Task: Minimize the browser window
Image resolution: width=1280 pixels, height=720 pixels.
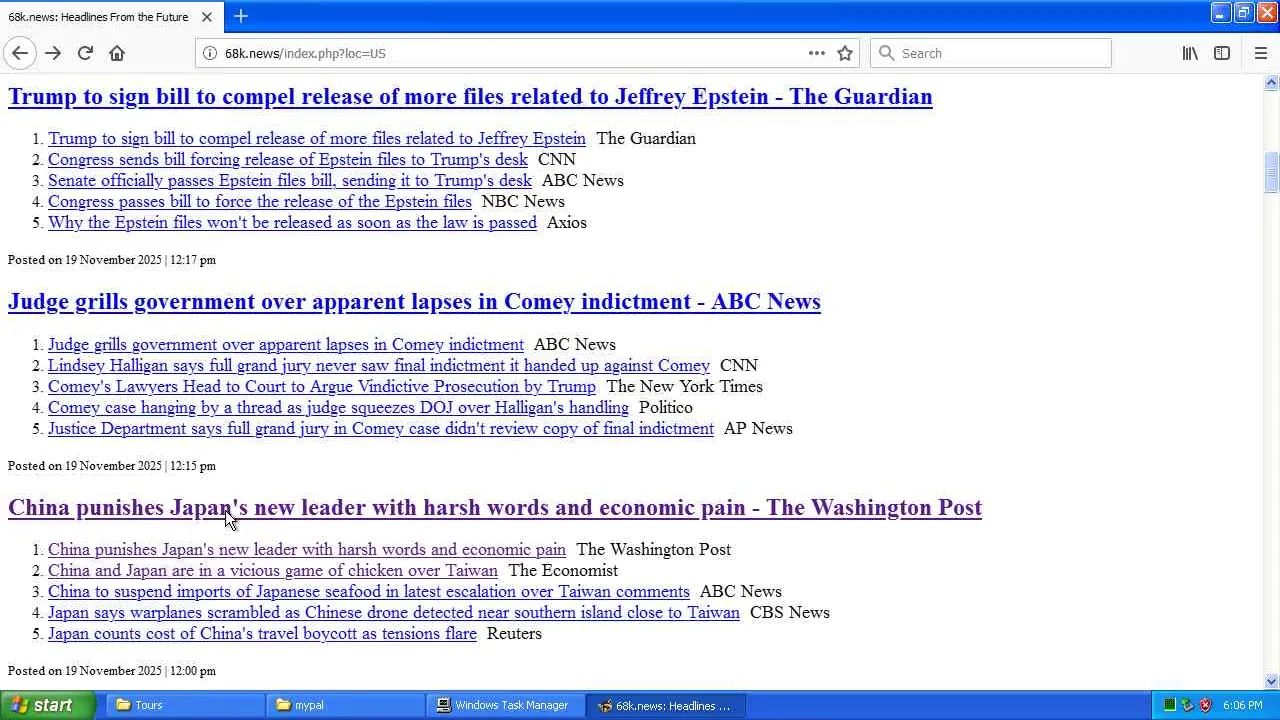Action: coord(1220,13)
